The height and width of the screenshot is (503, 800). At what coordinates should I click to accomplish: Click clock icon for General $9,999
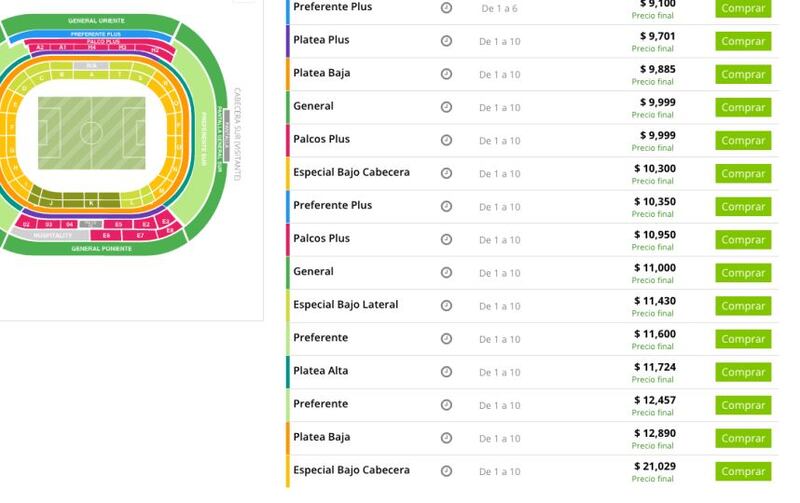pyautogui.click(x=446, y=107)
